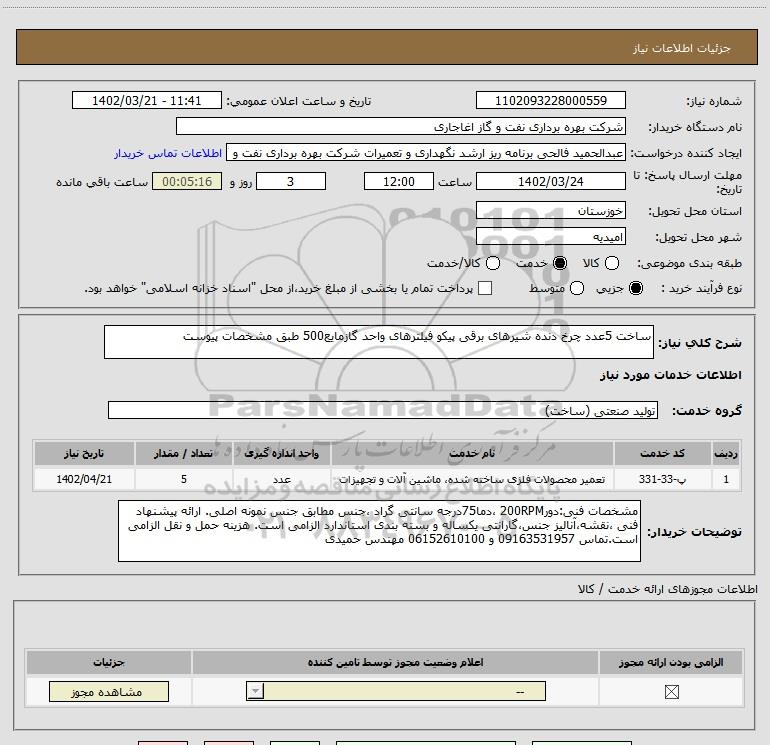This screenshot has height=745, width=770.
Task: Click the delivery city field امیدیه
Action: click(x=550, y=237)
